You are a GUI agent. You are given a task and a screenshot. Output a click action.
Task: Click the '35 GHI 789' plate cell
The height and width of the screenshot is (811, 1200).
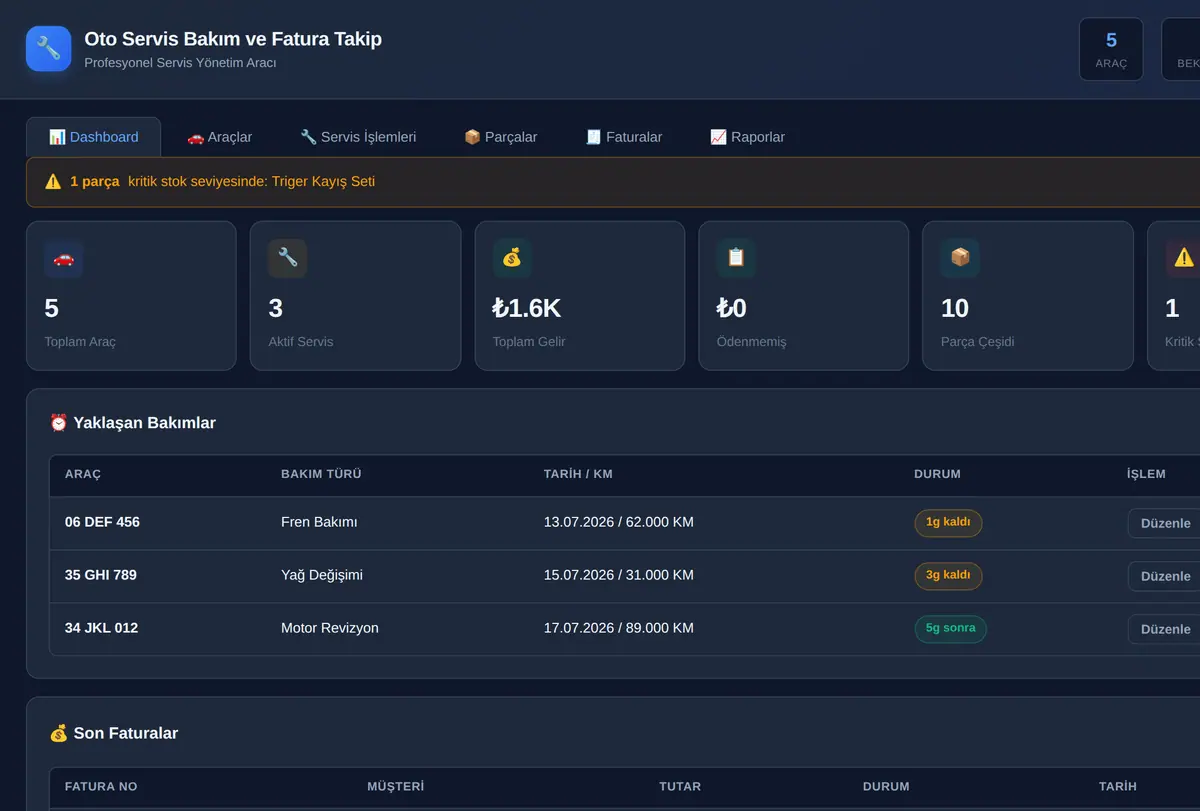101,575
